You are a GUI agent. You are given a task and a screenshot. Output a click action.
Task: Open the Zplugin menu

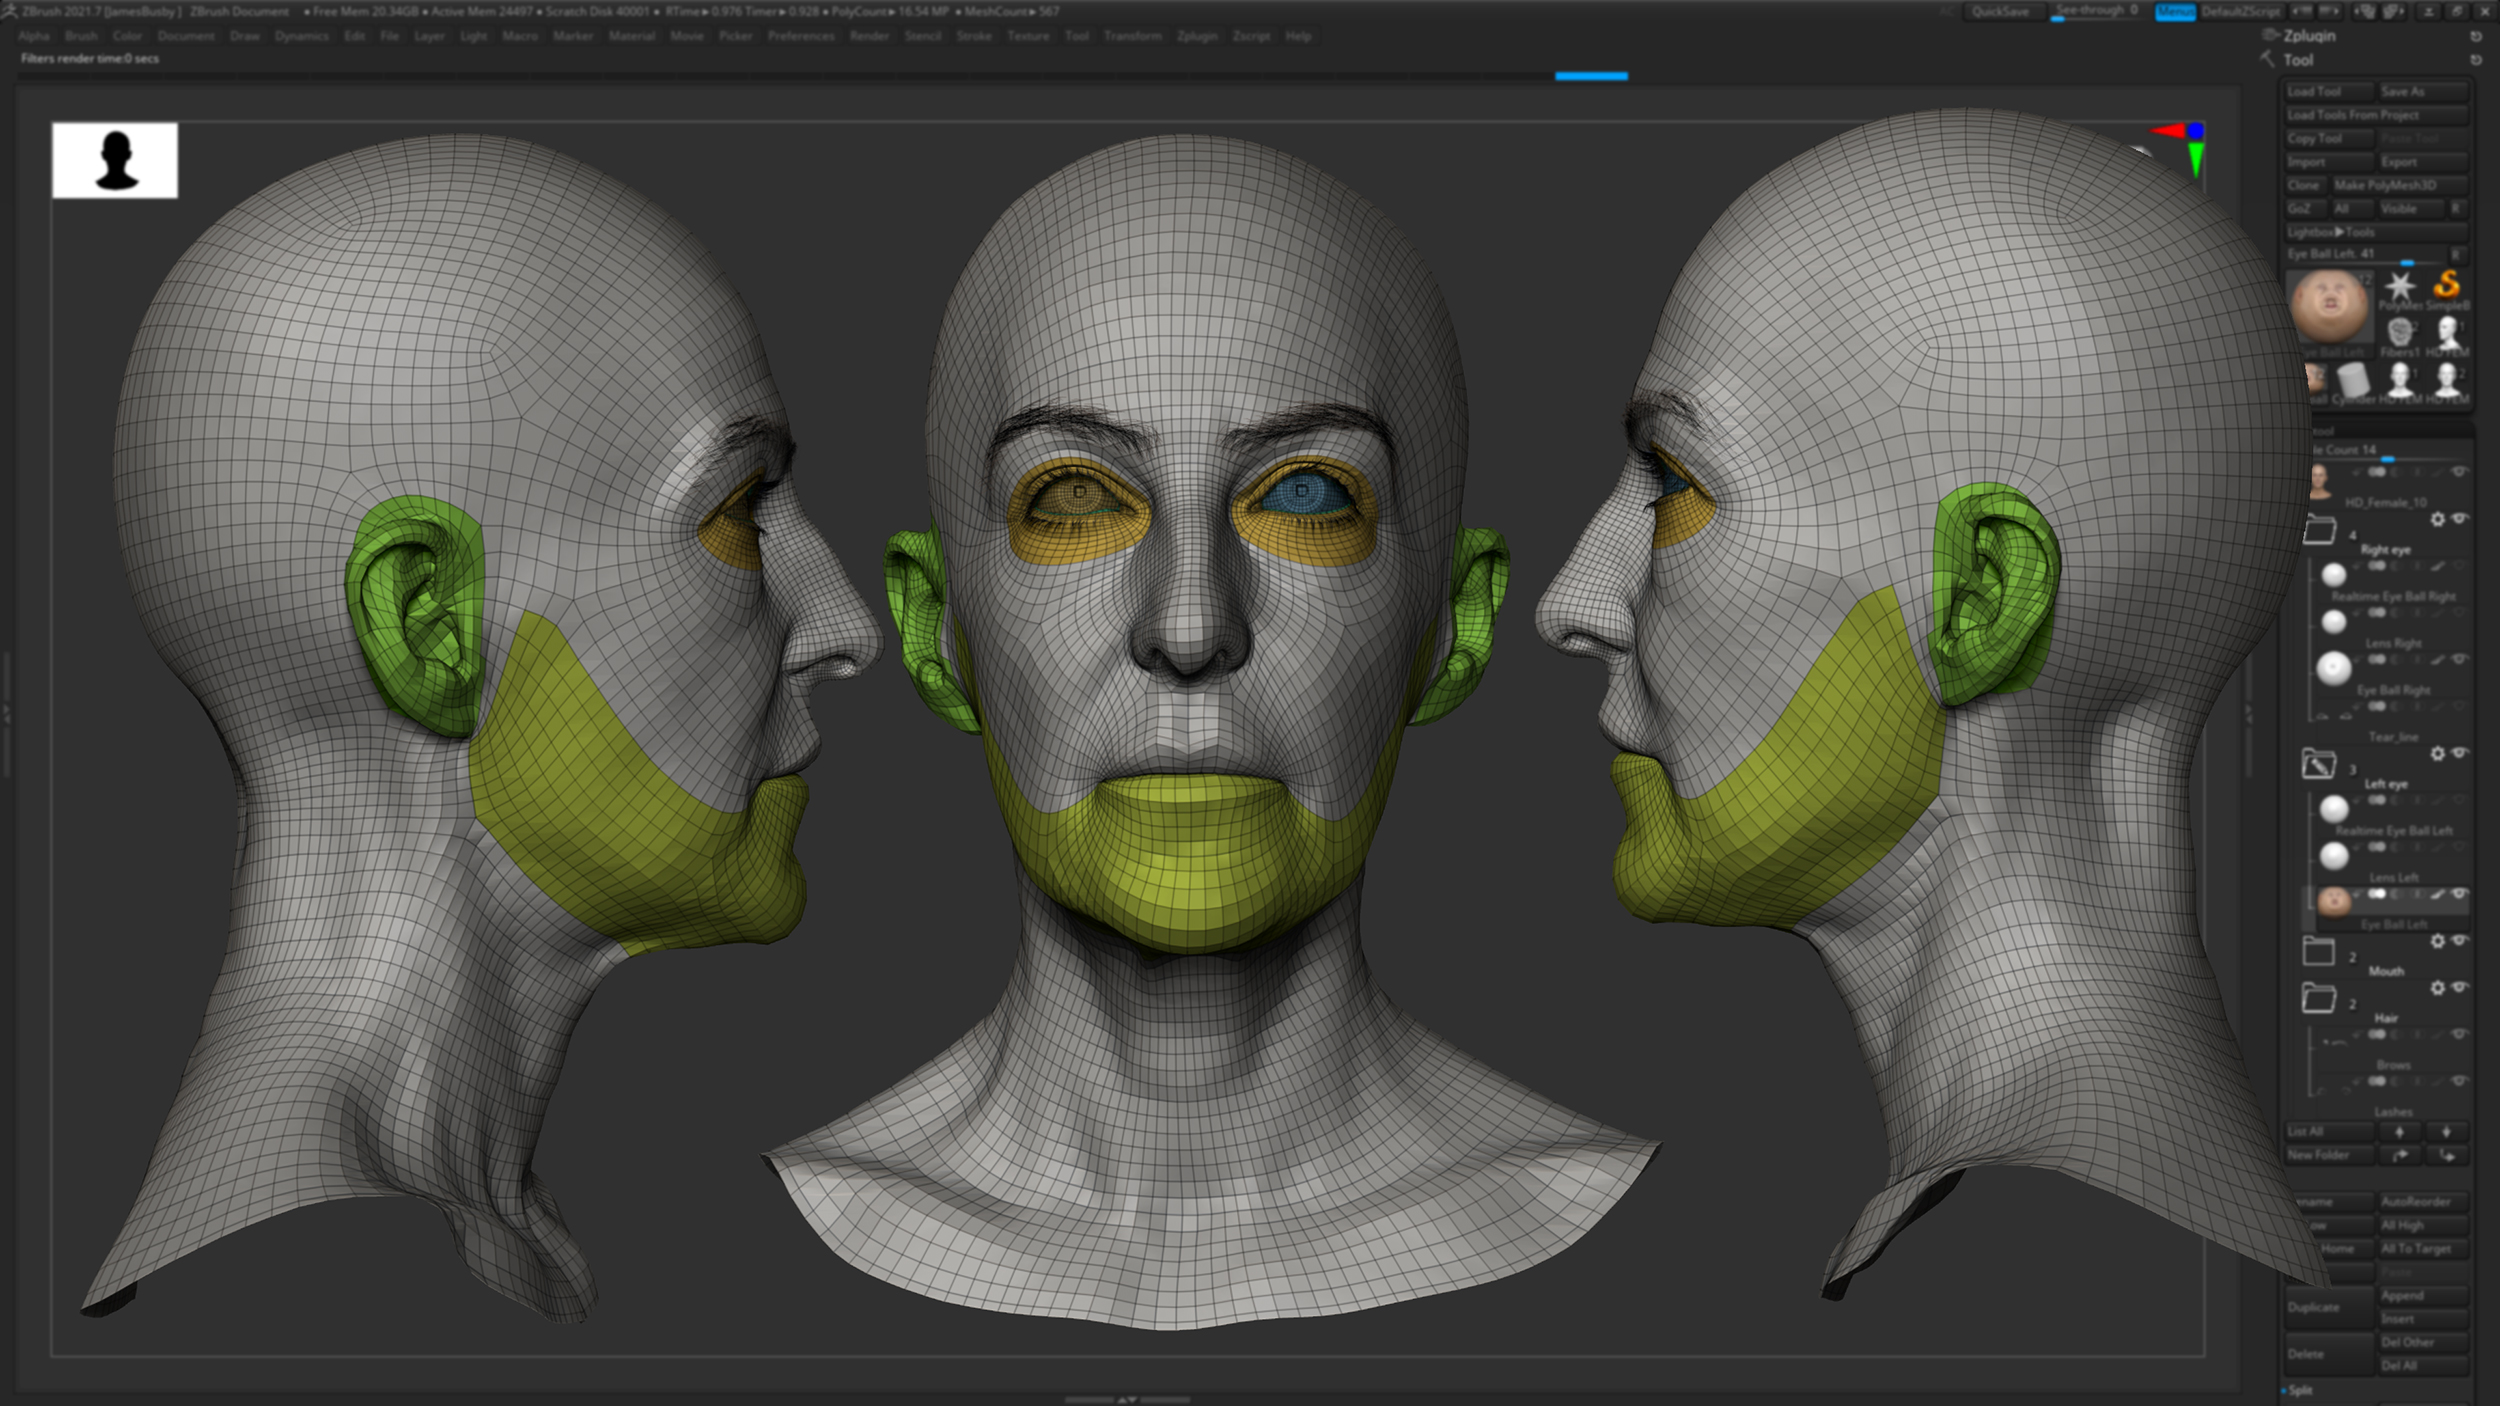click(1199, 36)
